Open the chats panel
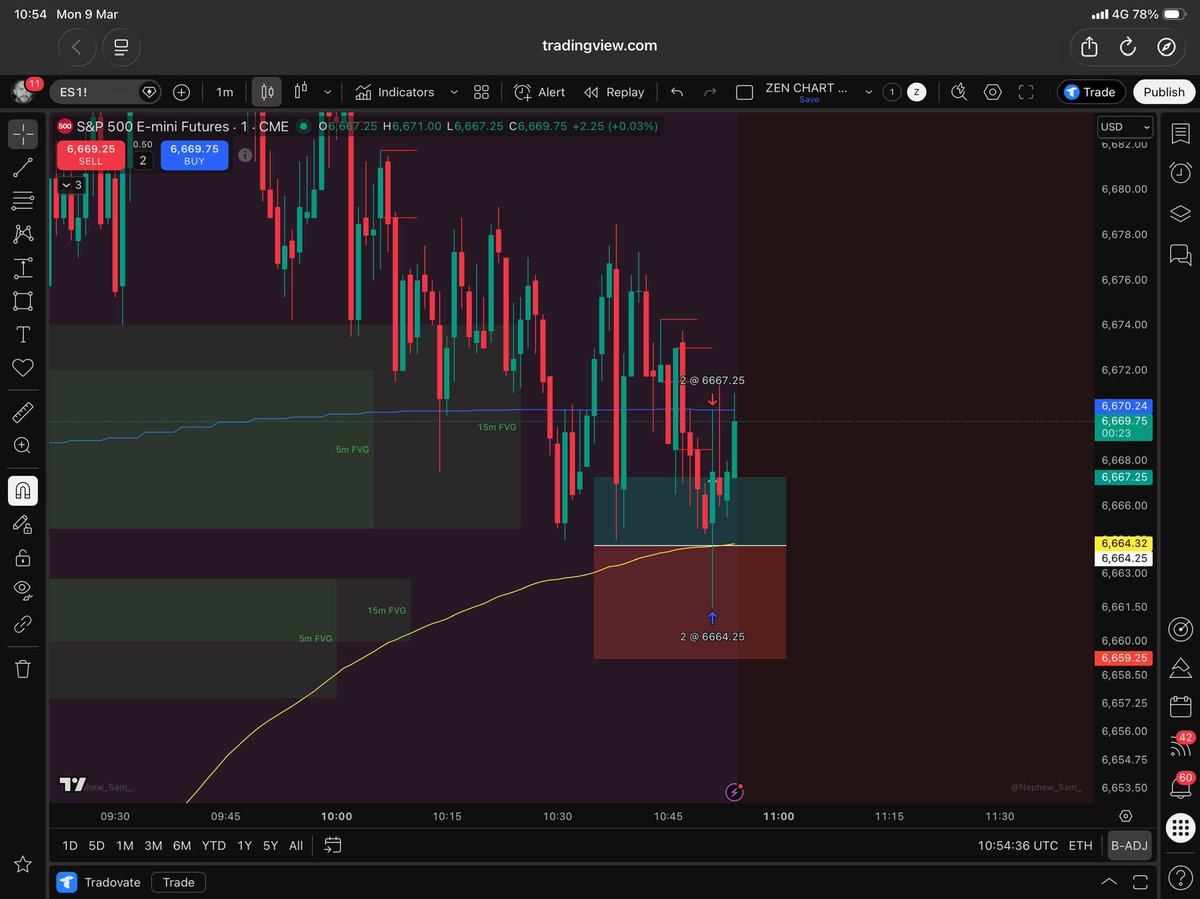 click(x=1180, y=255)
